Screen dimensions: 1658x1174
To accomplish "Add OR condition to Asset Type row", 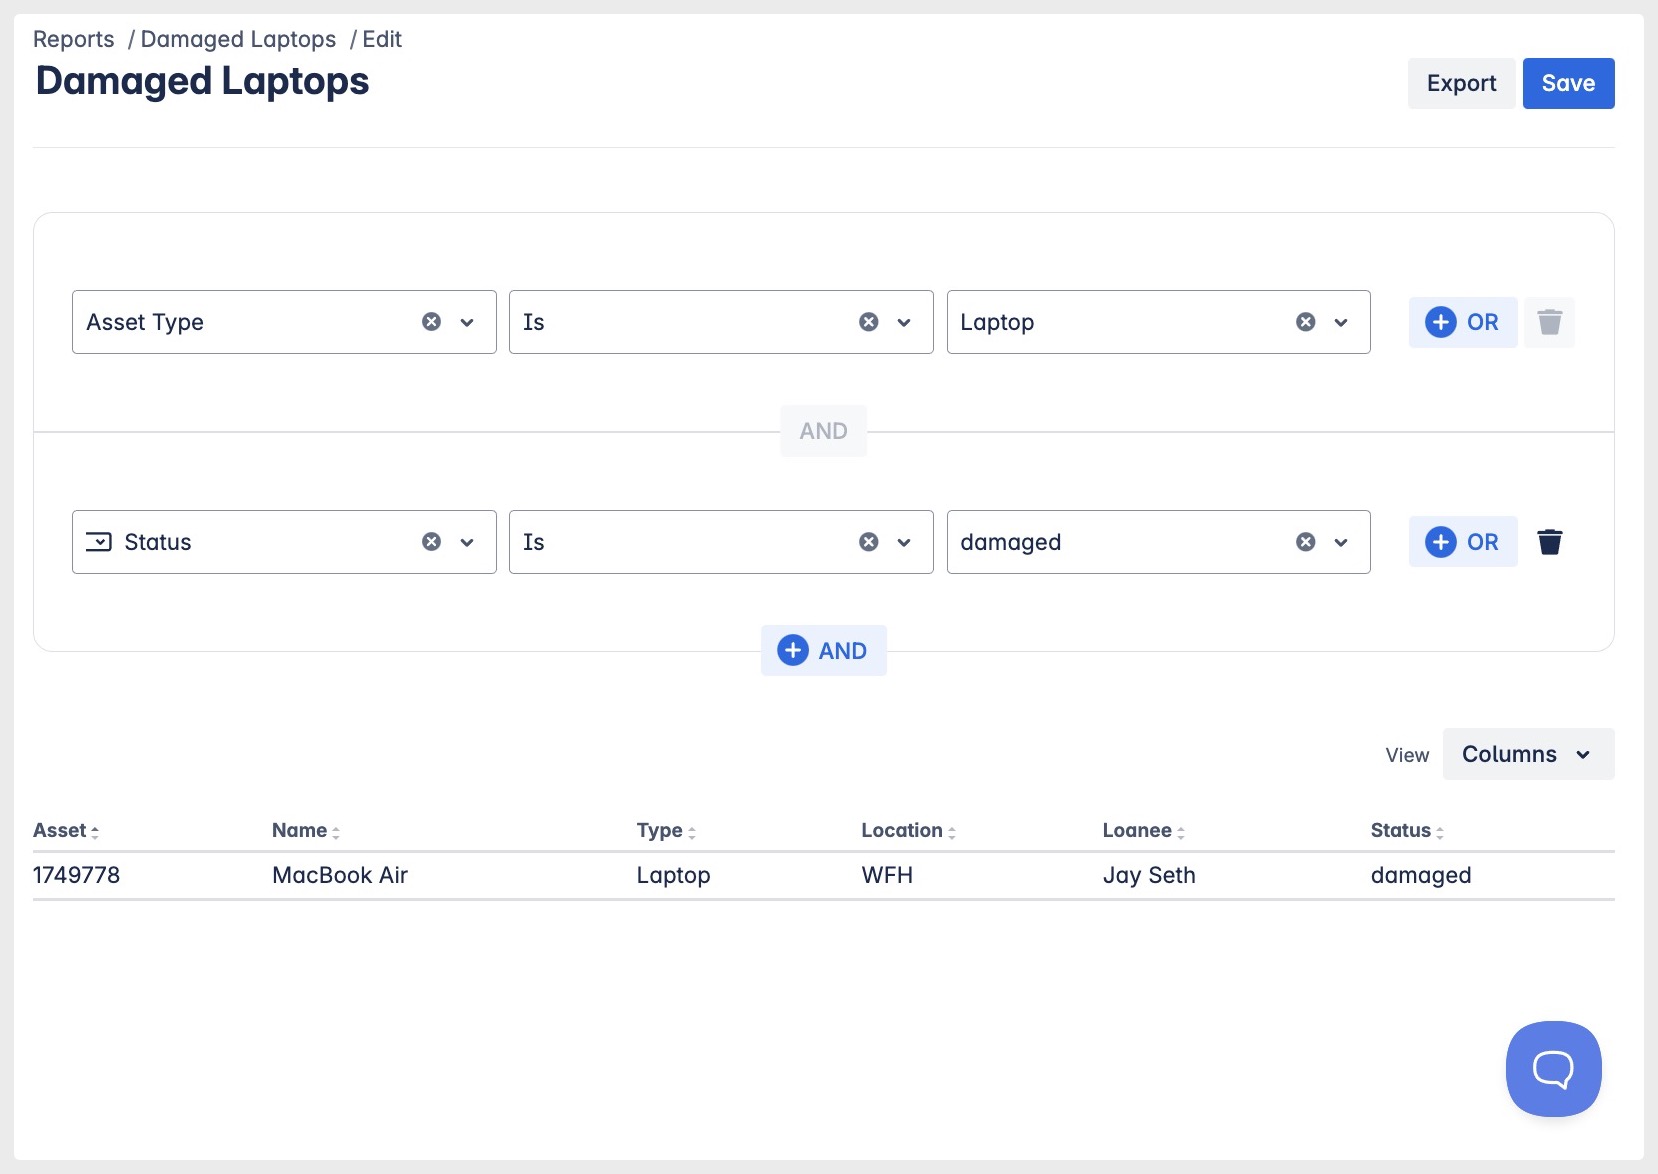I will coord(1462,322).
